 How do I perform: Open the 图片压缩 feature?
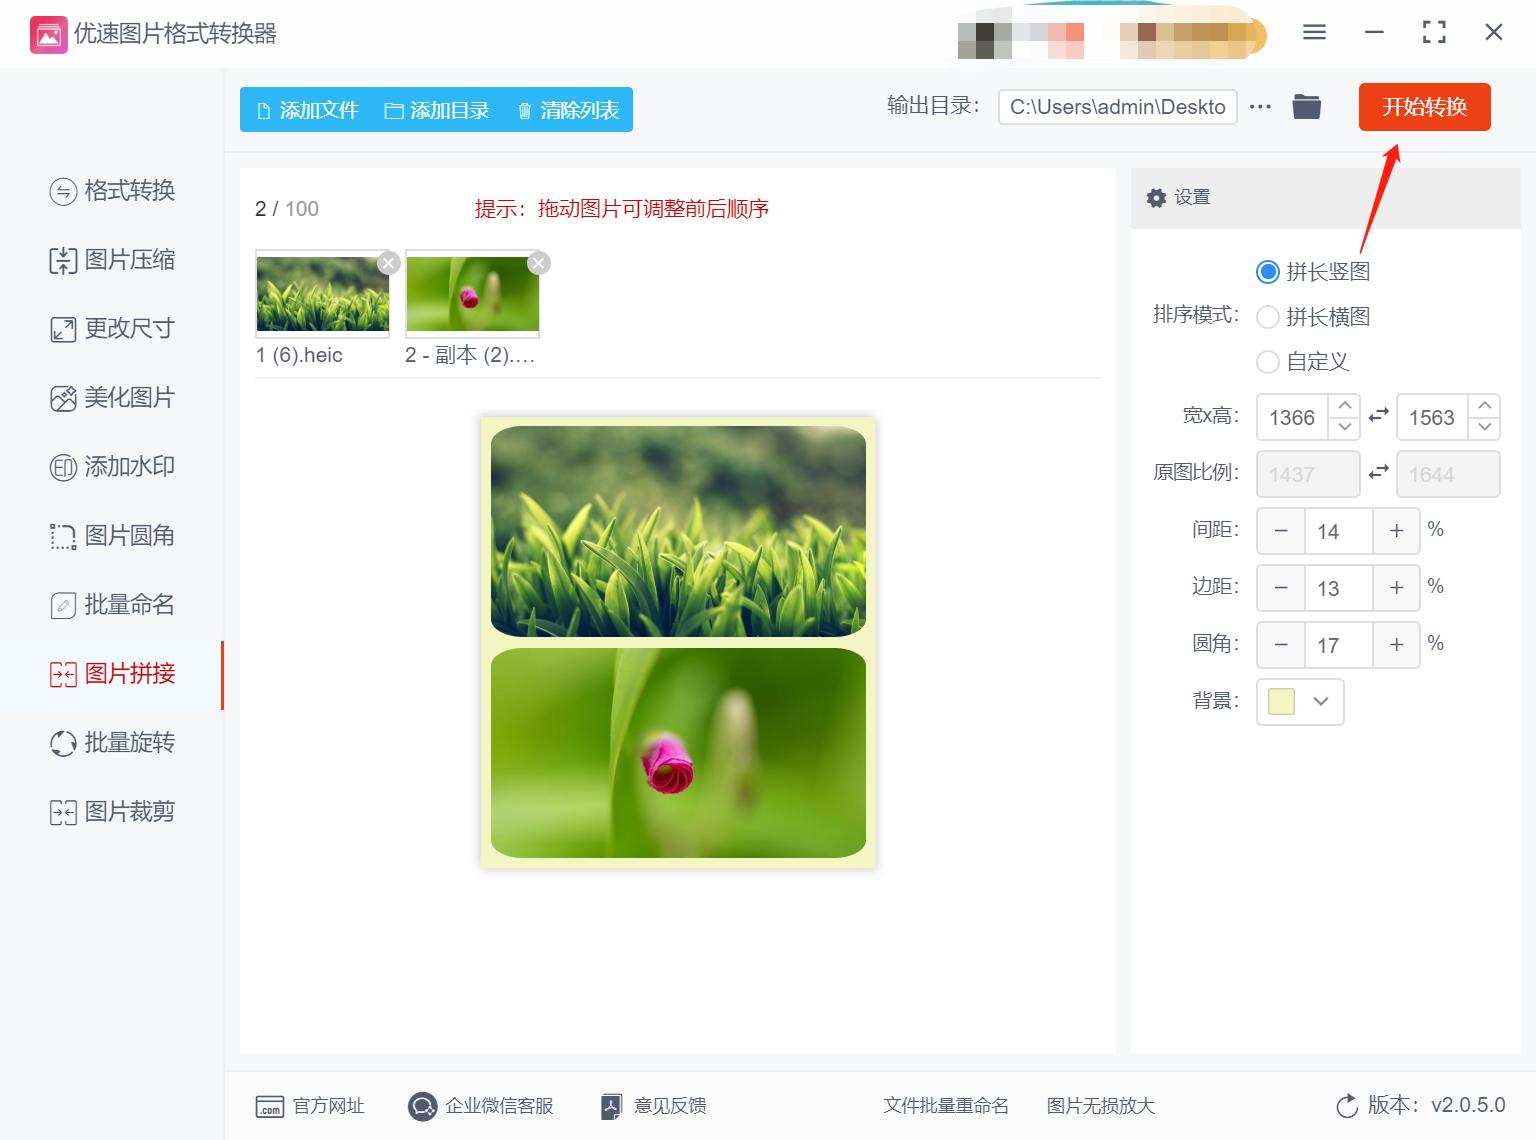coord(111,260)
